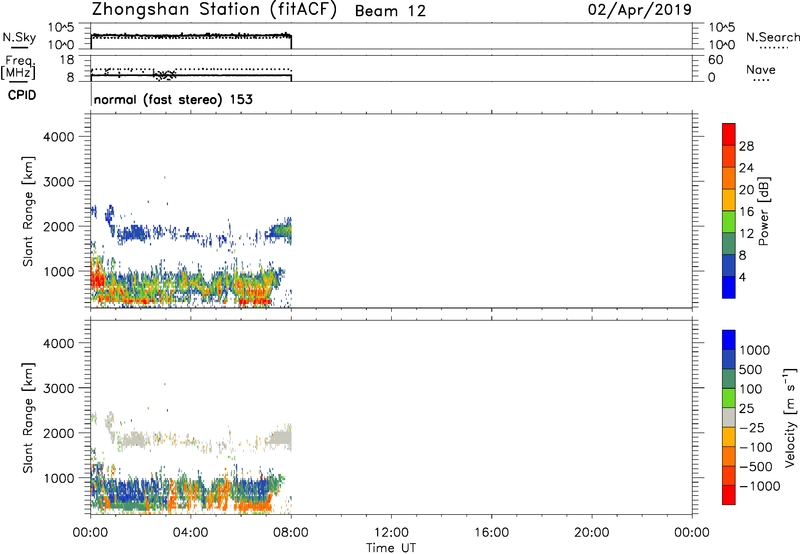Click the 'CPID' label

21,95
